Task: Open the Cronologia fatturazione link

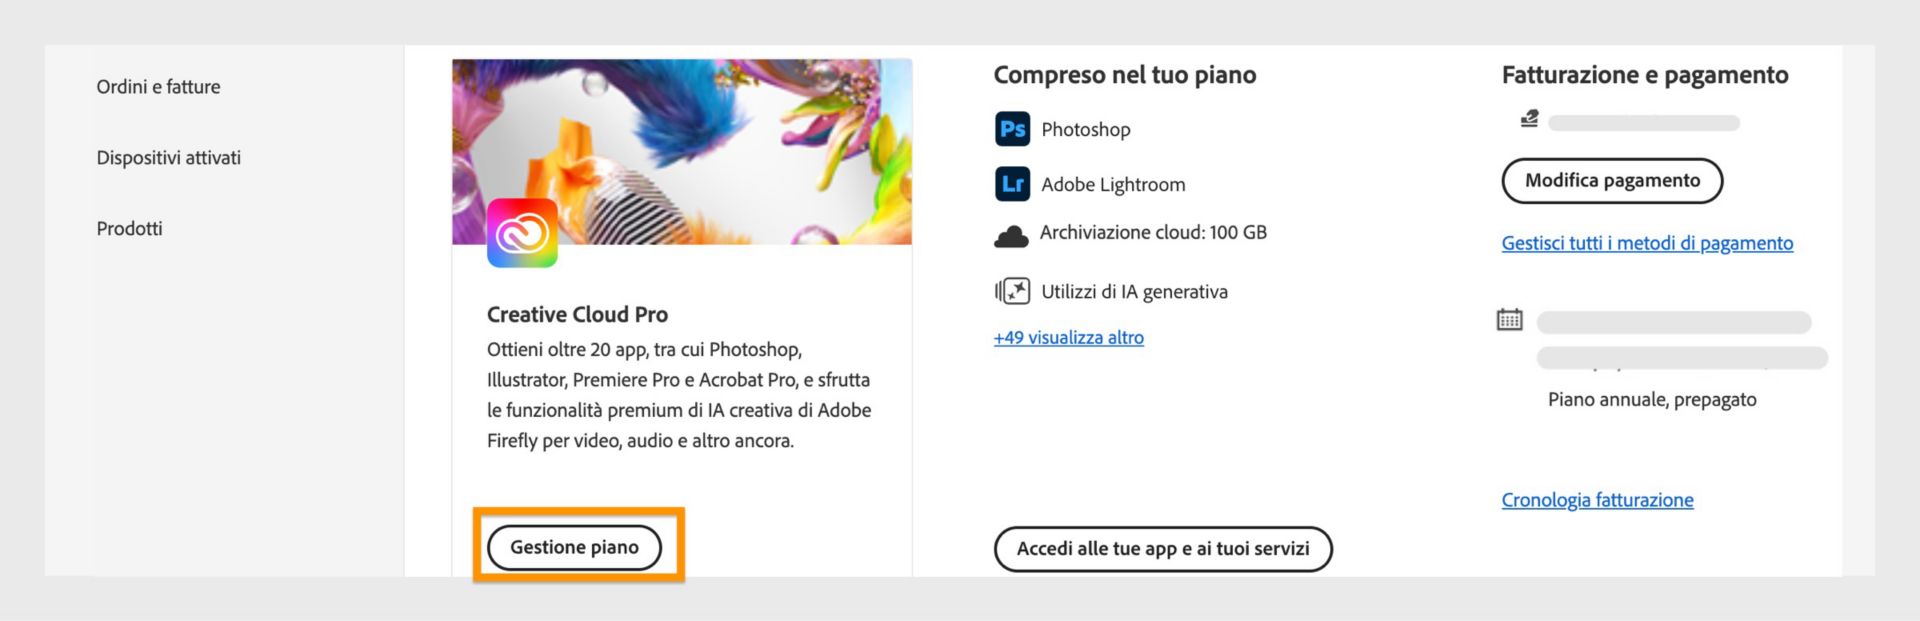Action: click(1597, 500)
